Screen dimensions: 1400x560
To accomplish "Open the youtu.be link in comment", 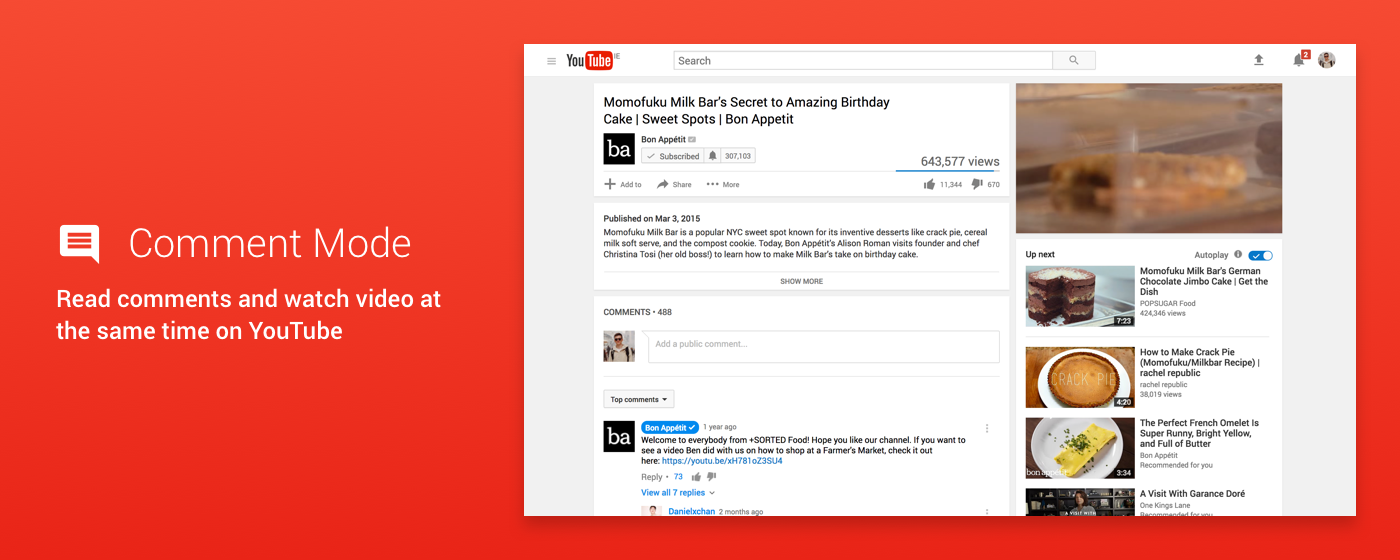I will coord(722,461).
